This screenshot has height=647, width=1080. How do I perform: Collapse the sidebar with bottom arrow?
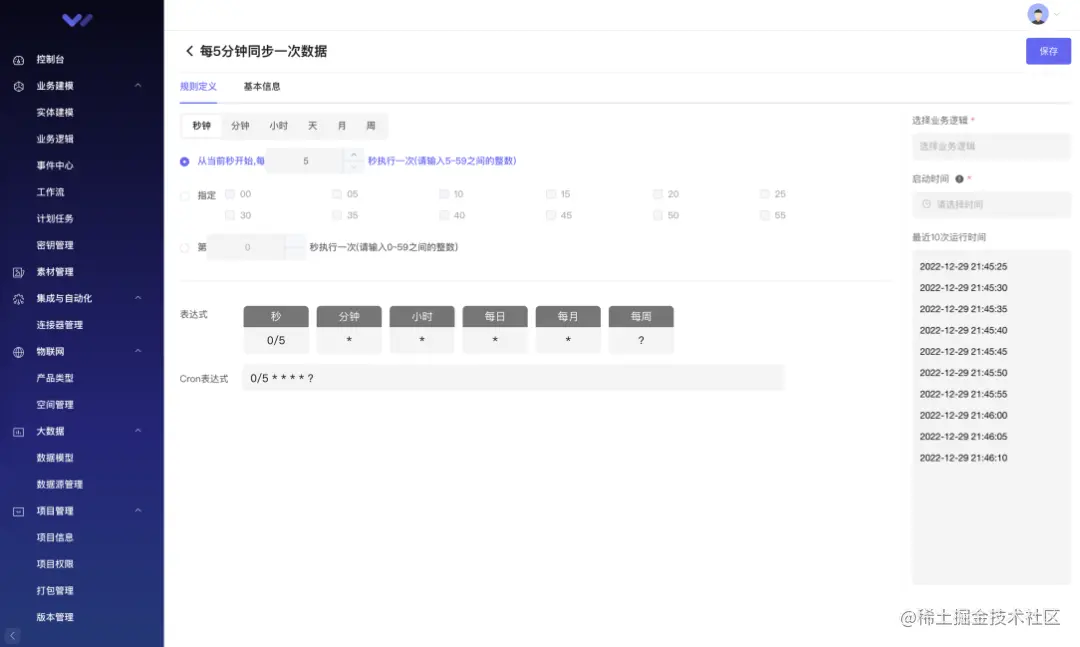click(12, 635)
